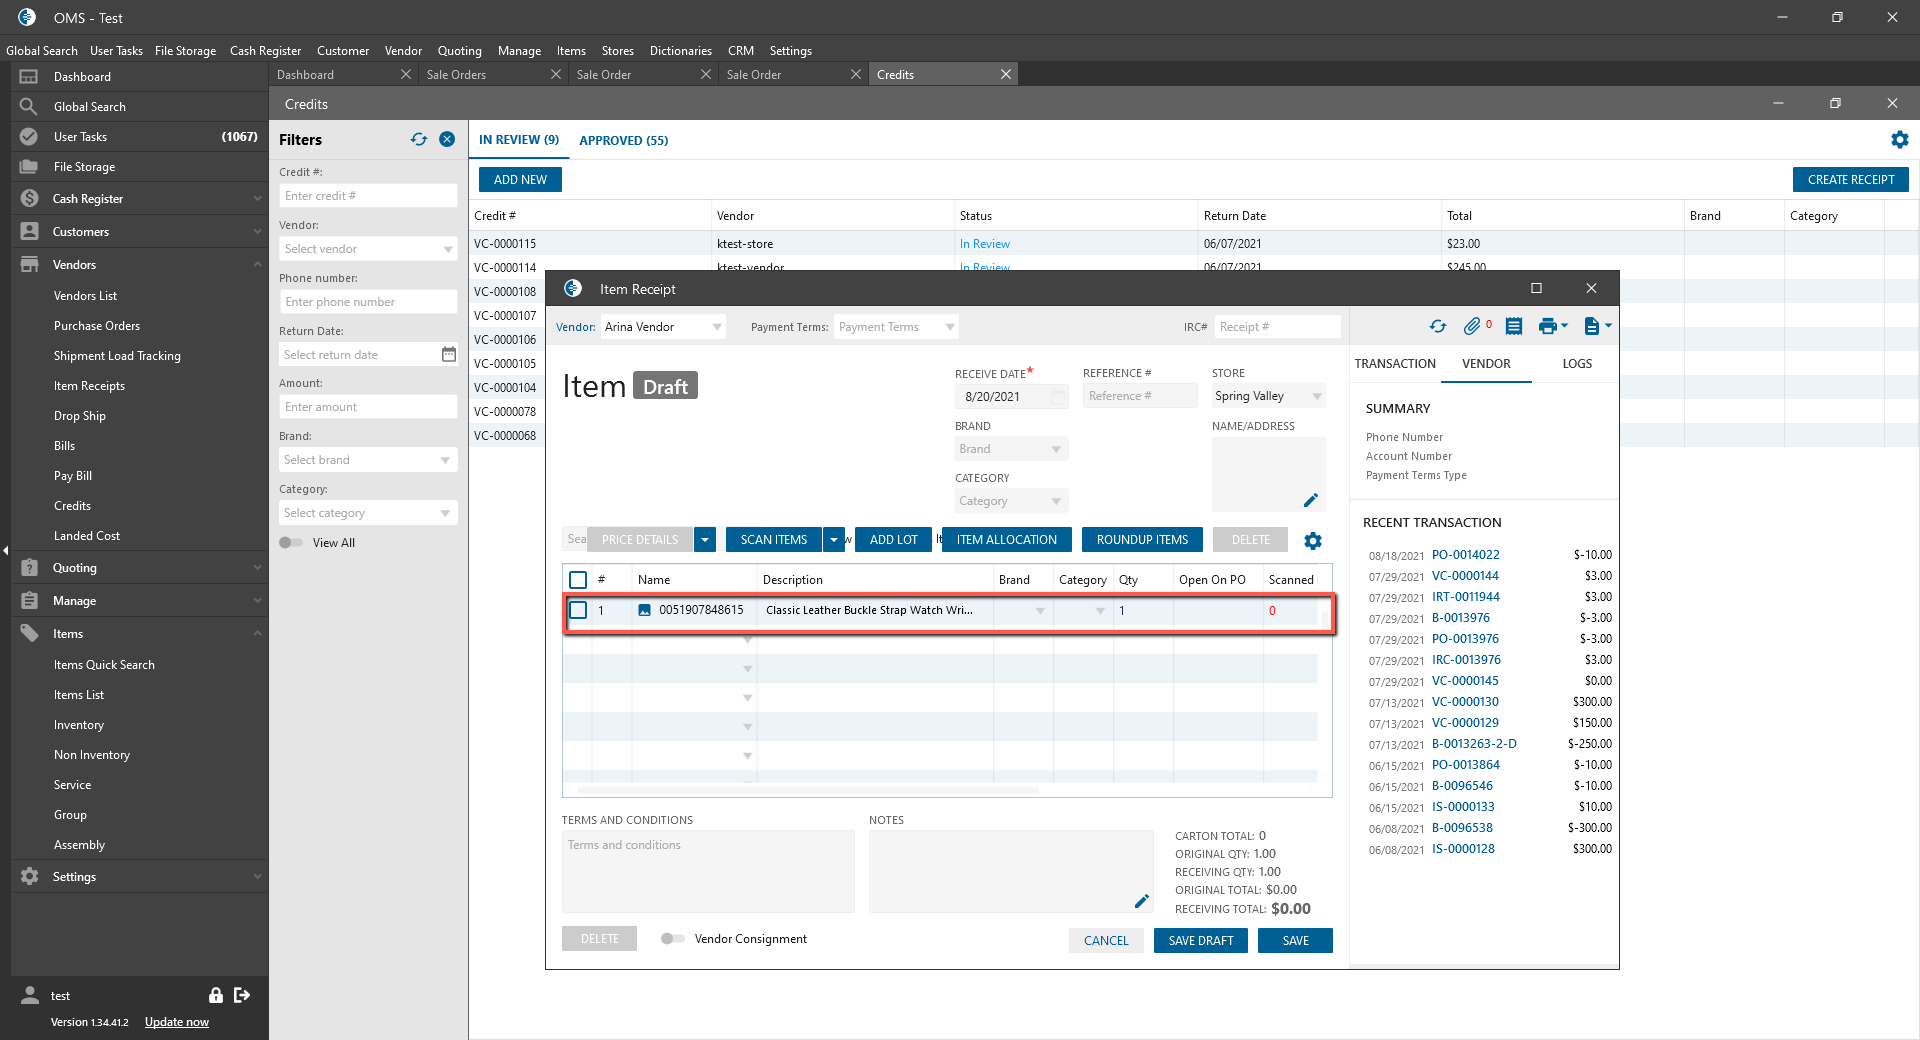Image resolution: width=1920 pixels, height=1040 pixels.
Task: Open transaction link PO-0014022
Action: [1465, 555]
